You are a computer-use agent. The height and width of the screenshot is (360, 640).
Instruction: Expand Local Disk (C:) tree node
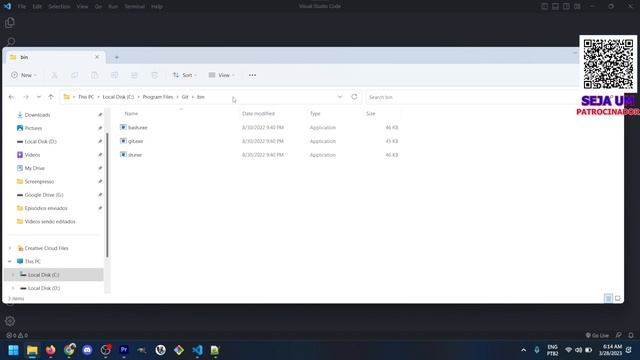click(13, 275)
